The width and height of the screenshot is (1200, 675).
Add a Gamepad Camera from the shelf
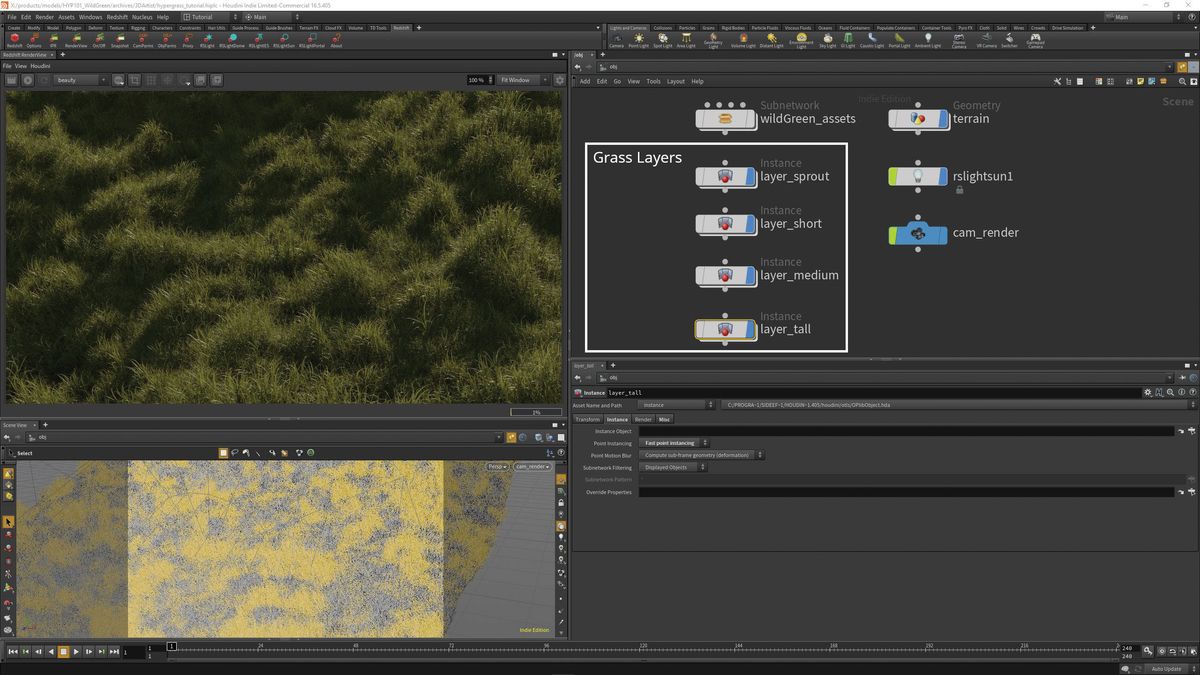pyautogui.click(x=1035, y=40)
